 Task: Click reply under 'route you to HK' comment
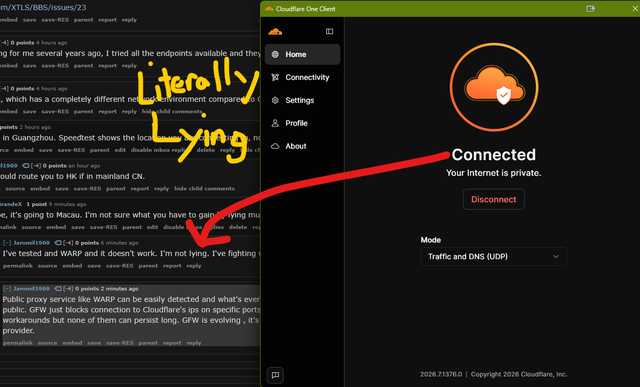162,189
